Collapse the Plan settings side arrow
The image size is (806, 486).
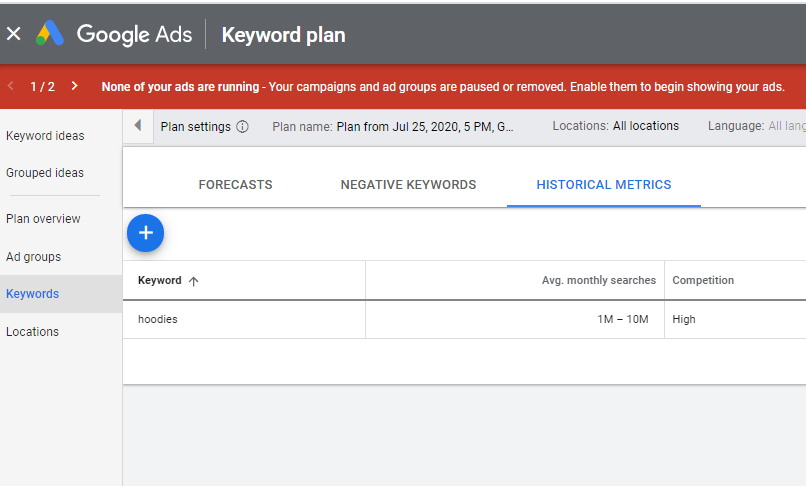click(138, 125)
